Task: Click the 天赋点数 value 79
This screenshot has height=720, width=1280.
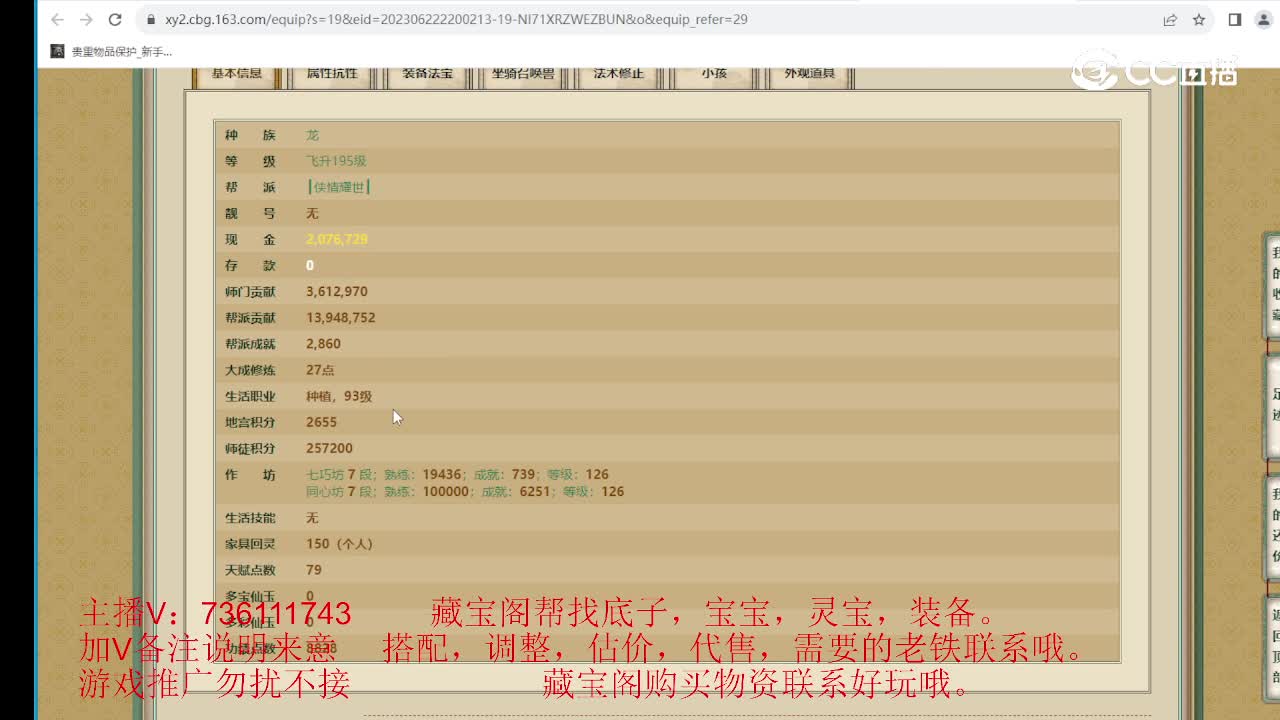Action: pyautogui.click(x=314, y=570)
